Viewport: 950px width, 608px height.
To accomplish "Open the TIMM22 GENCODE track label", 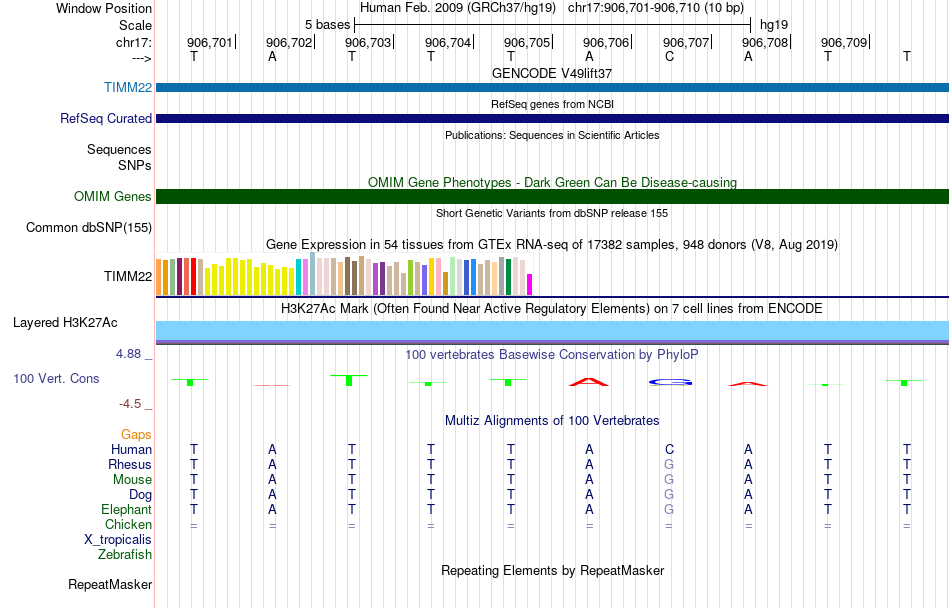I will (x=128, y=87).
